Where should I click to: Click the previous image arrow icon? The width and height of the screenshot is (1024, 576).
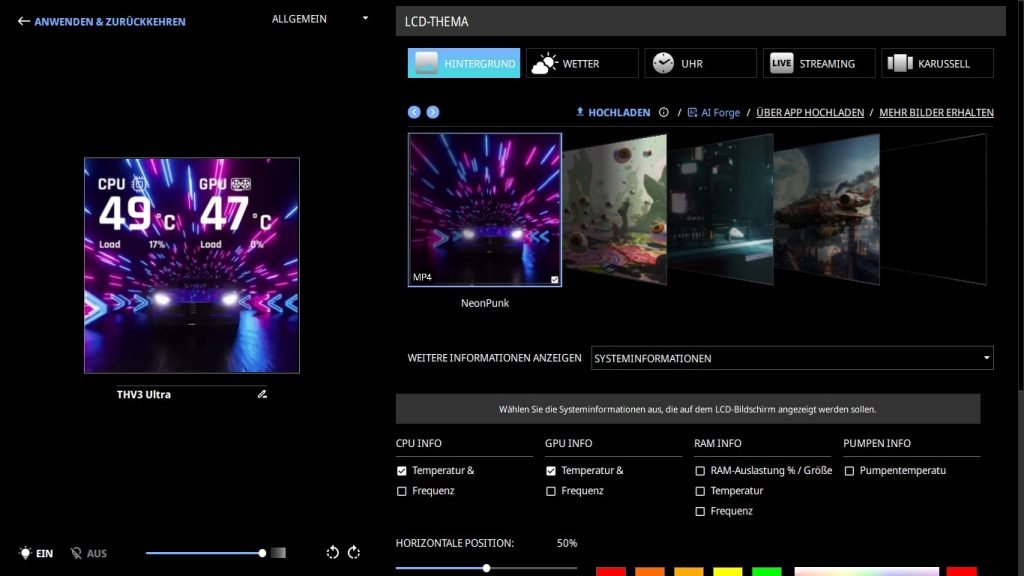pos(414,112)
